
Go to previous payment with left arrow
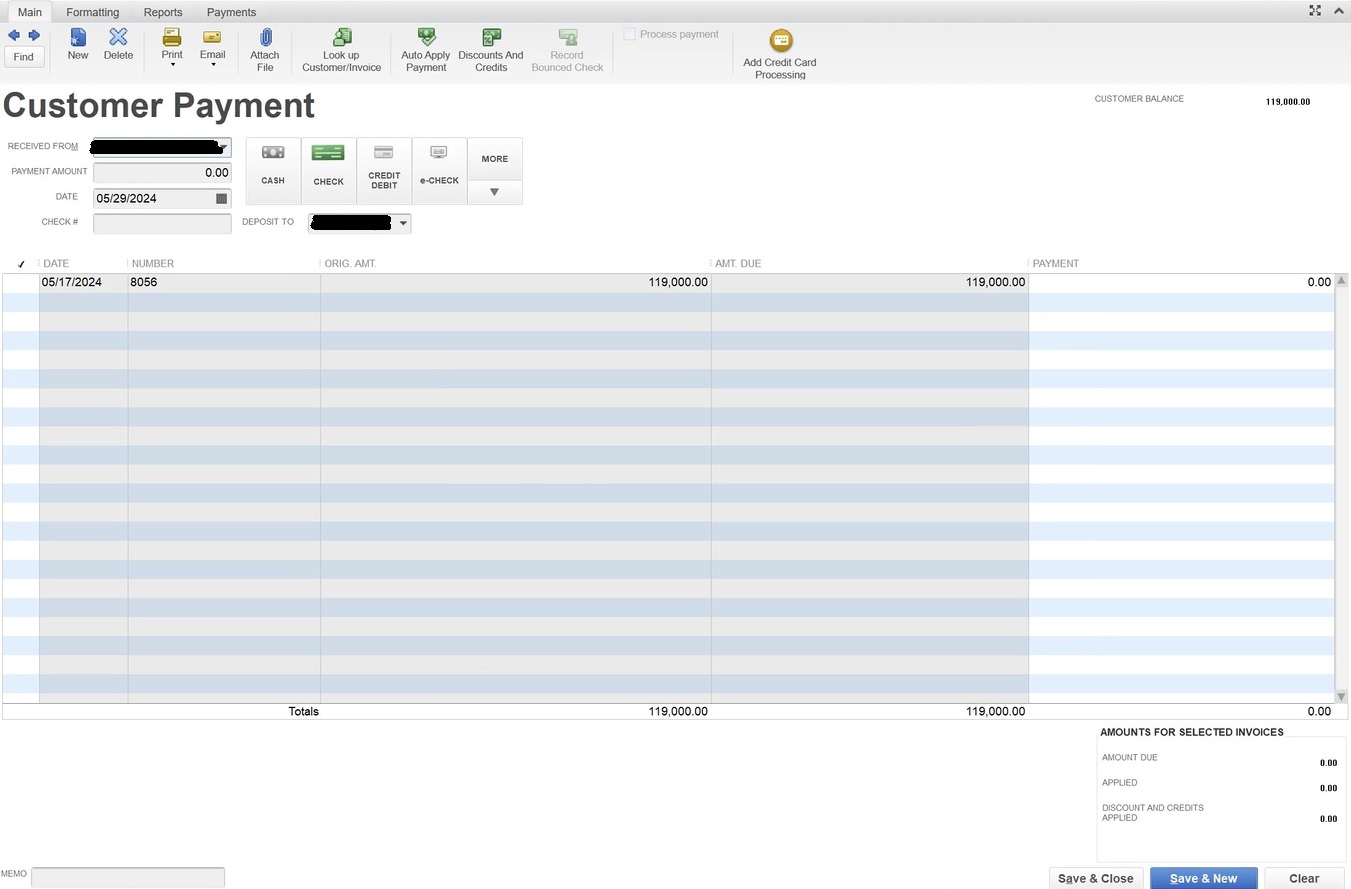coord(14,36)
